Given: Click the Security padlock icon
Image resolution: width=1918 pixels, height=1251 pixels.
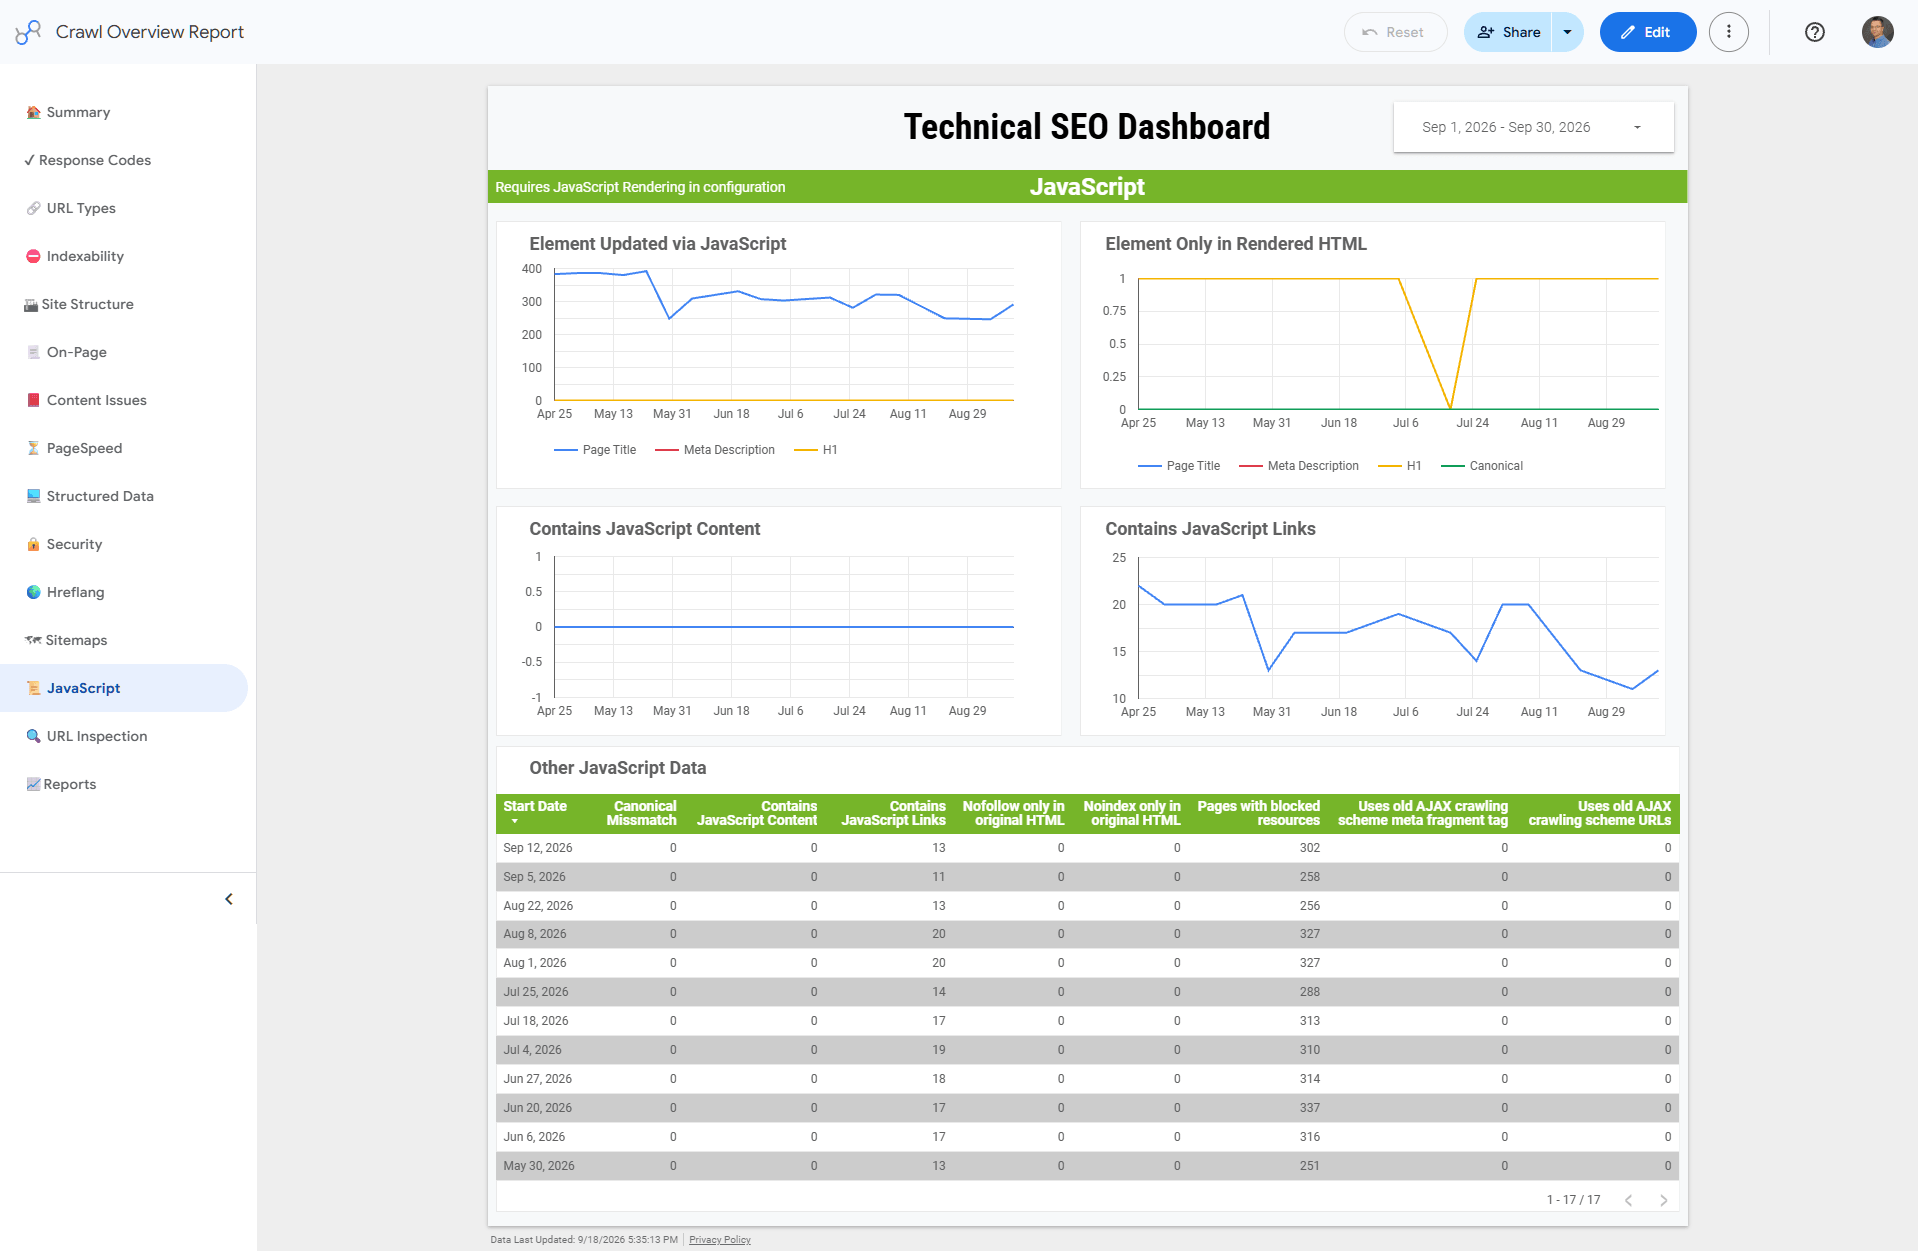Looking at the screenshot, I should (x=33, y=544).
